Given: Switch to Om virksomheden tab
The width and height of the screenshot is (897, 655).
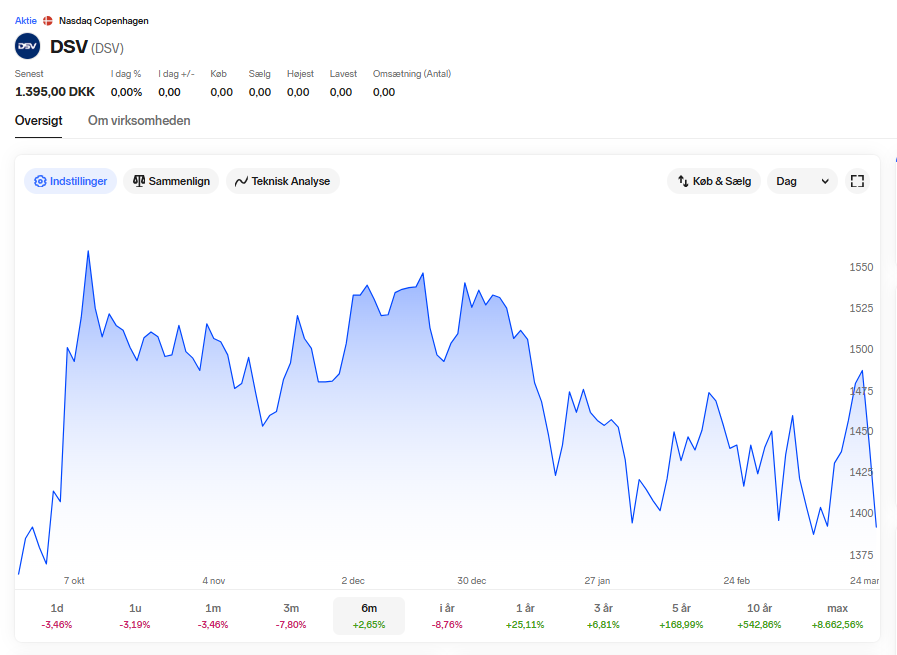Looking at the screenshot, I should (x=139, y=121).
